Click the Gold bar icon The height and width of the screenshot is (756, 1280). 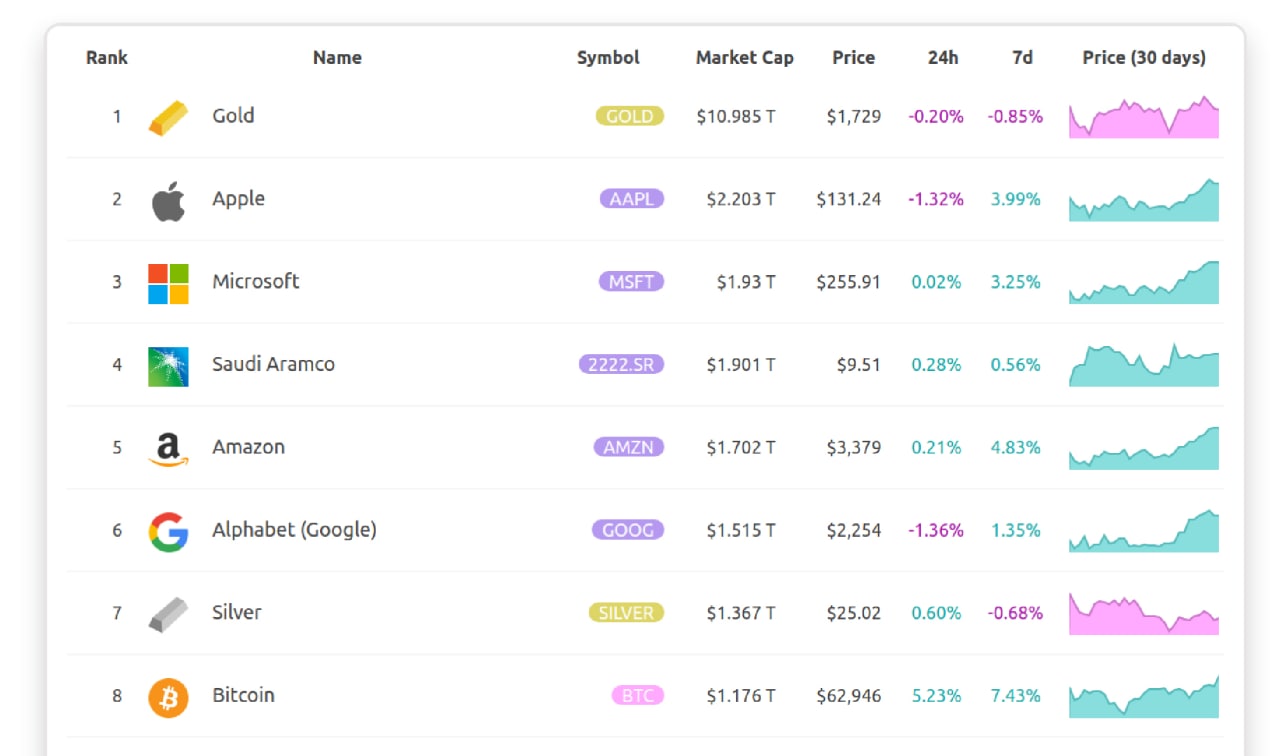point(168,117)
